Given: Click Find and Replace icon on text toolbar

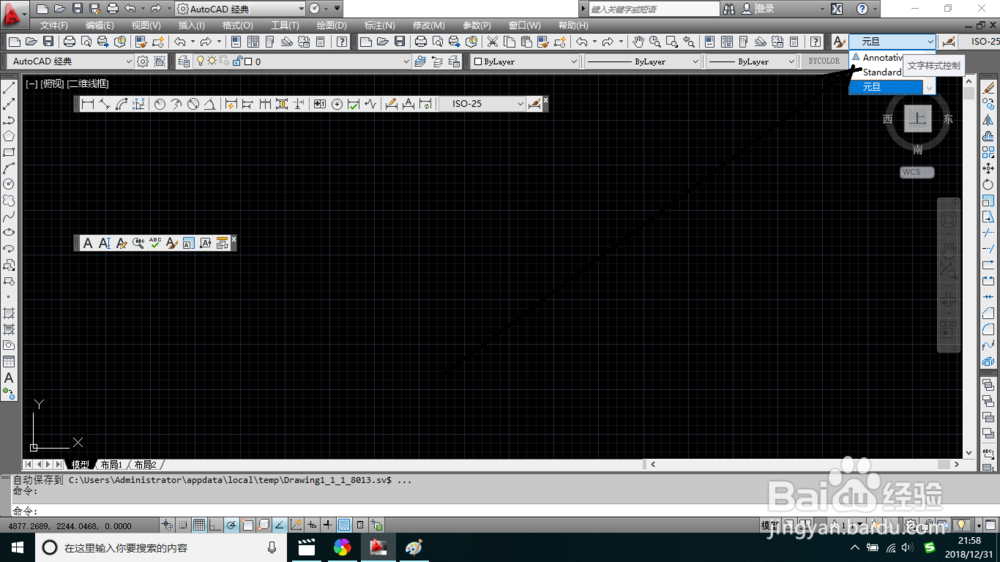Looking at the screenshot, I should pos(138,243).
